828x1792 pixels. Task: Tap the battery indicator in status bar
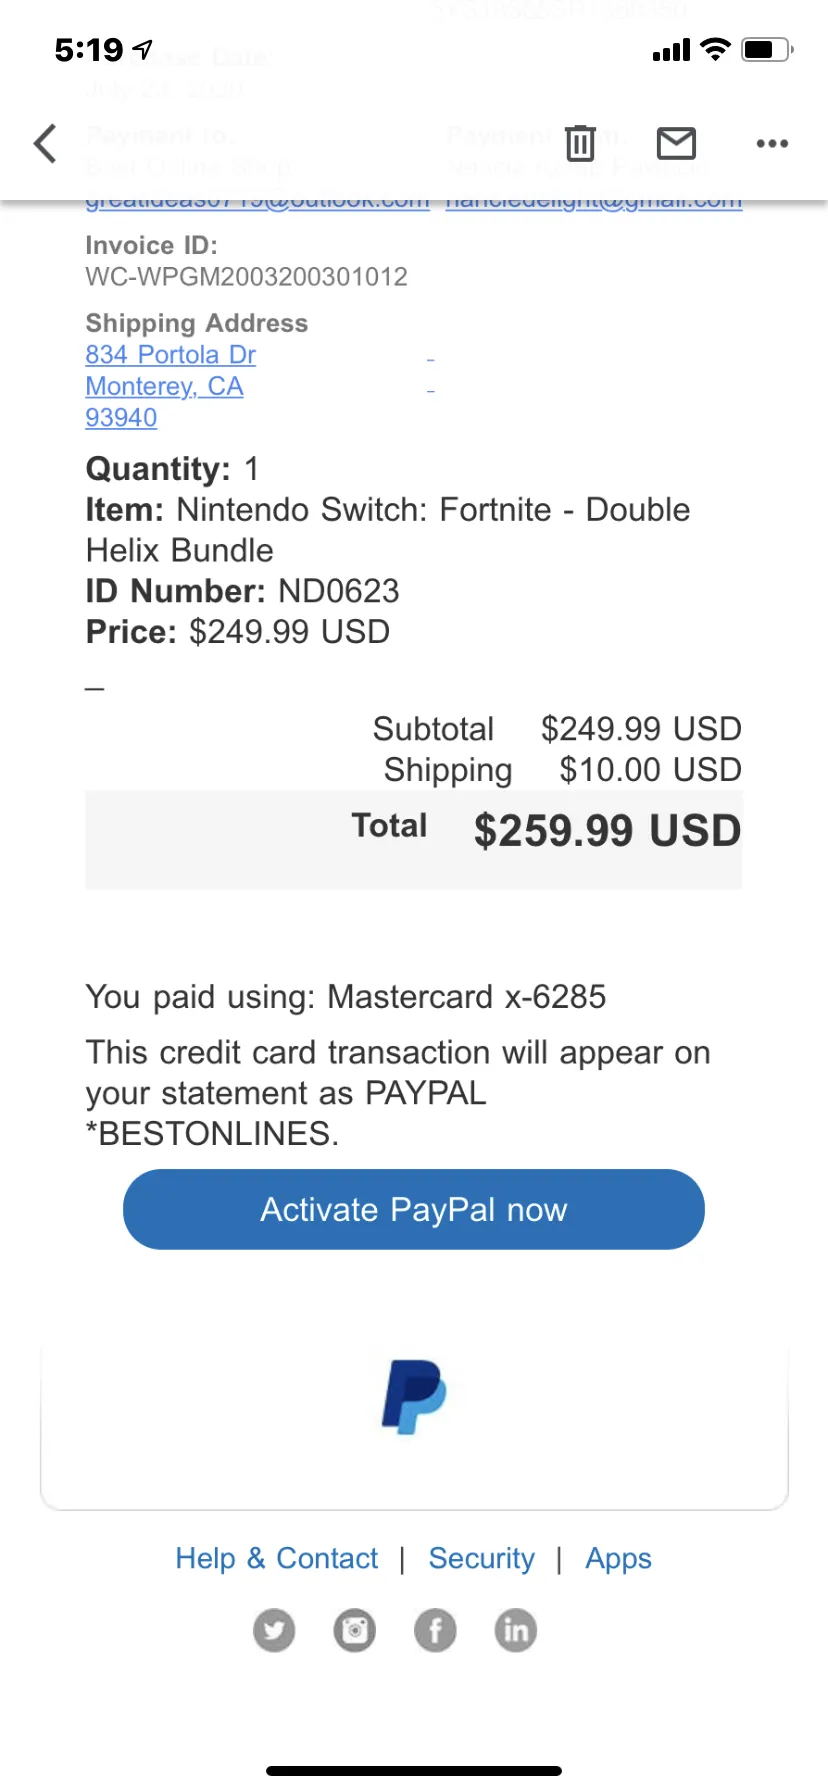(x=767, y=49)
